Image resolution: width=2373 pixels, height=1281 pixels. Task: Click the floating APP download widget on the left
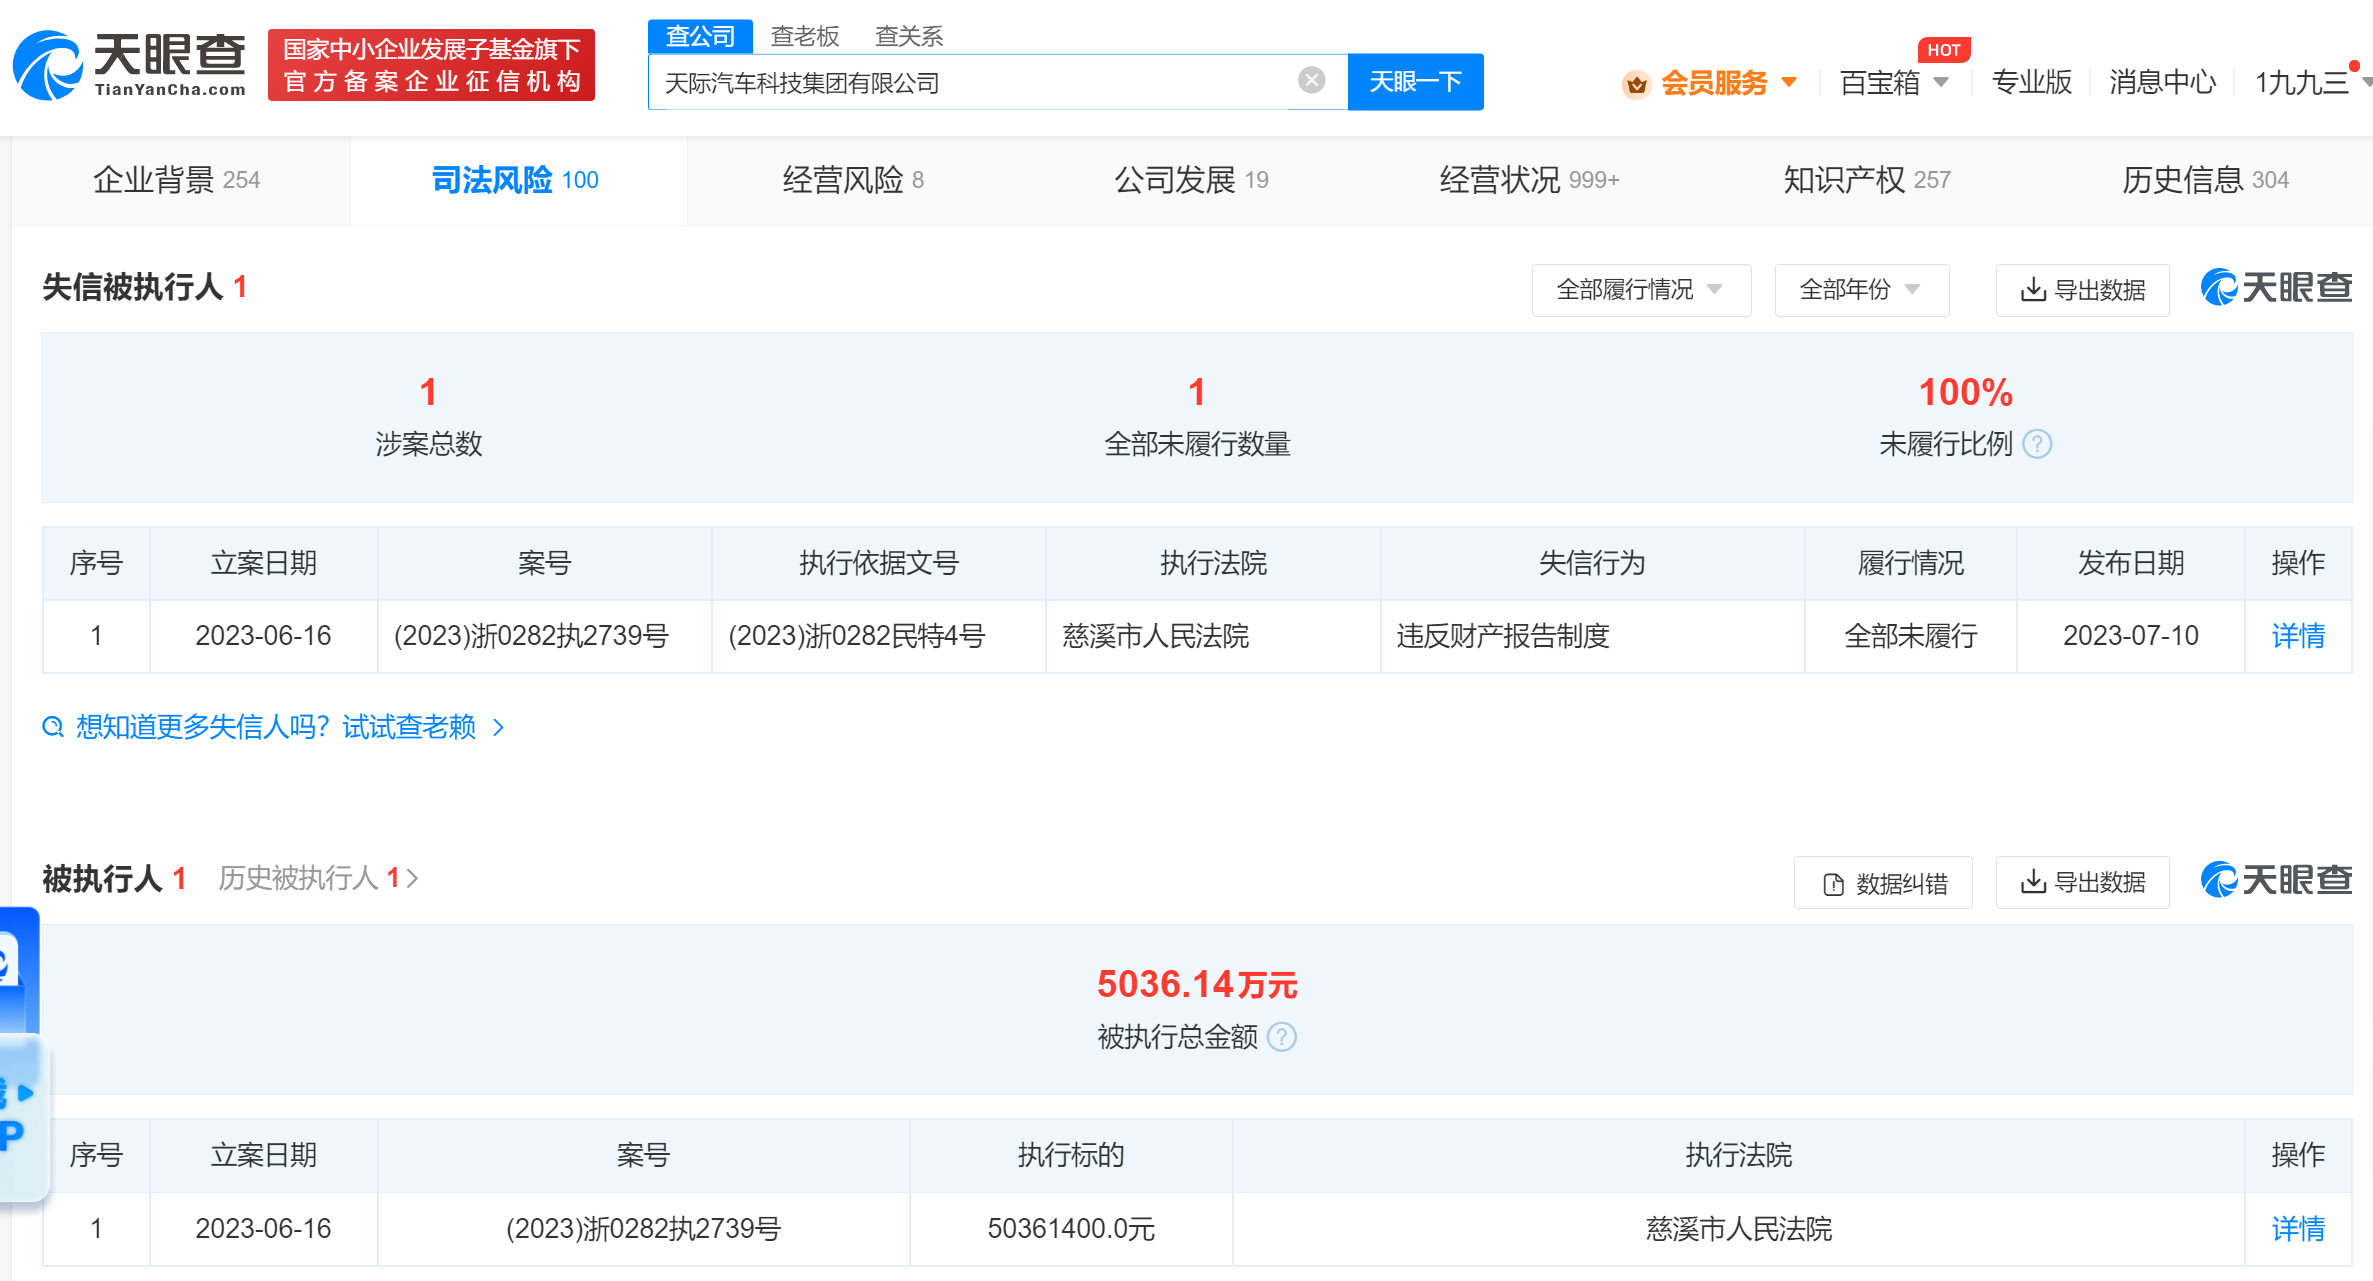point(22,1110)
